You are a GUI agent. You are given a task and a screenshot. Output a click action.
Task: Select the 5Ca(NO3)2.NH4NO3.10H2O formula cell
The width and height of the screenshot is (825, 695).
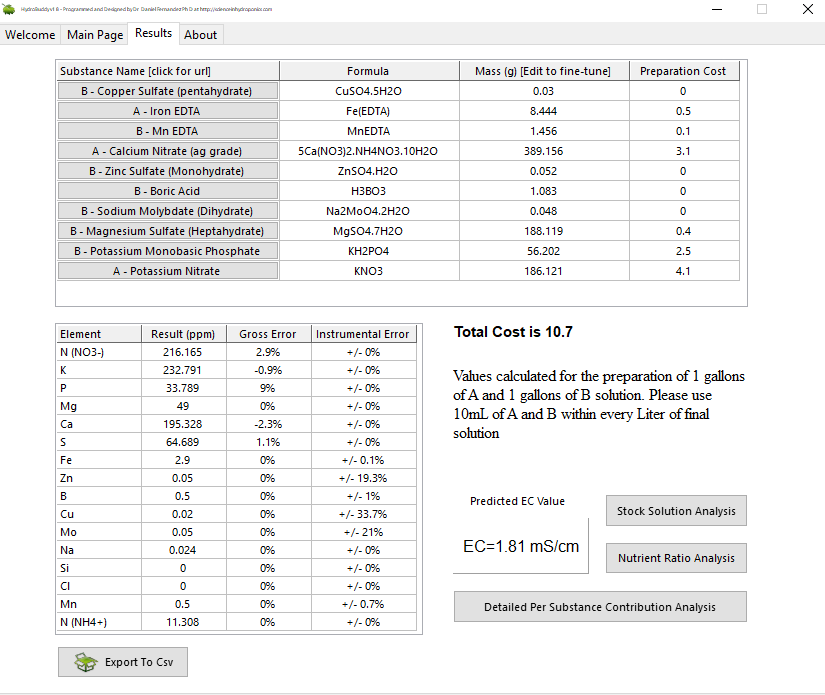tap(369, 151)
